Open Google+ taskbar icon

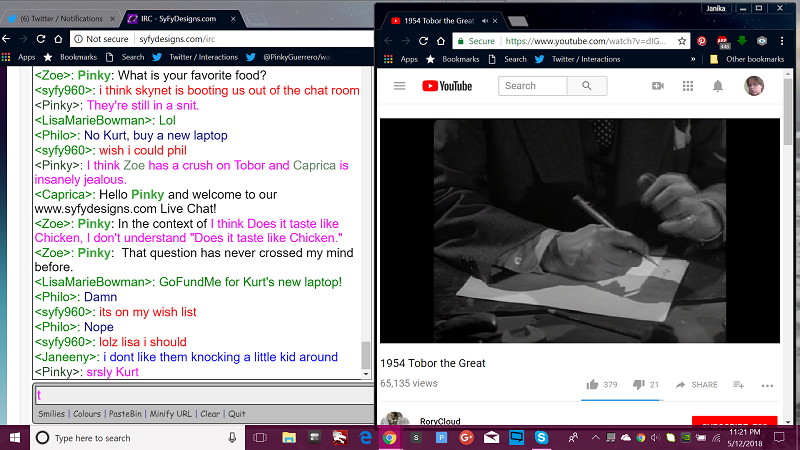(x=466, y=438)
